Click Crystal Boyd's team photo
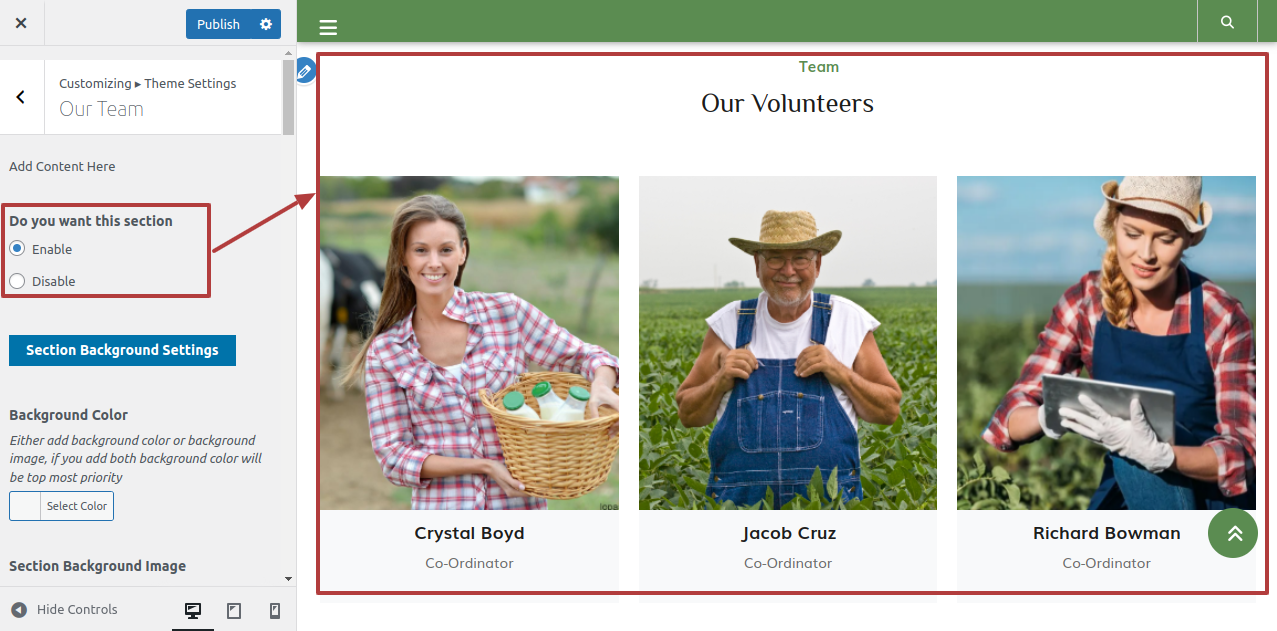The height and width of the screenshot is (631, 1277). coord(469,343)
